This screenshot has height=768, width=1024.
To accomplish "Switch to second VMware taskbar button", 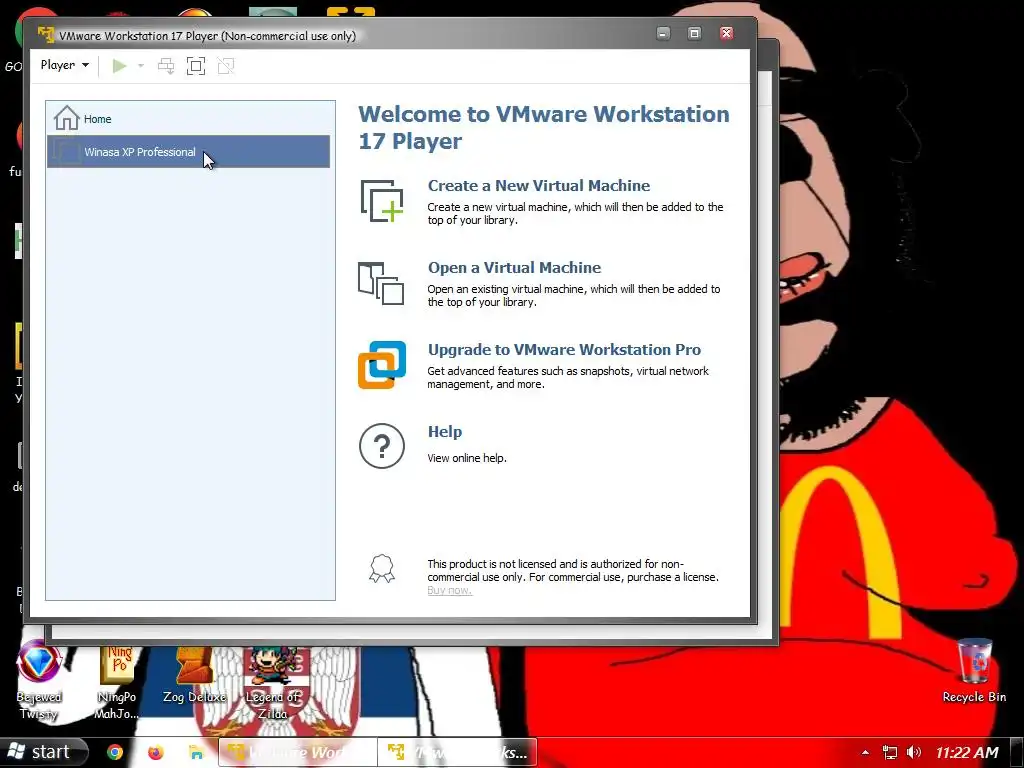I will click(457, 752).
